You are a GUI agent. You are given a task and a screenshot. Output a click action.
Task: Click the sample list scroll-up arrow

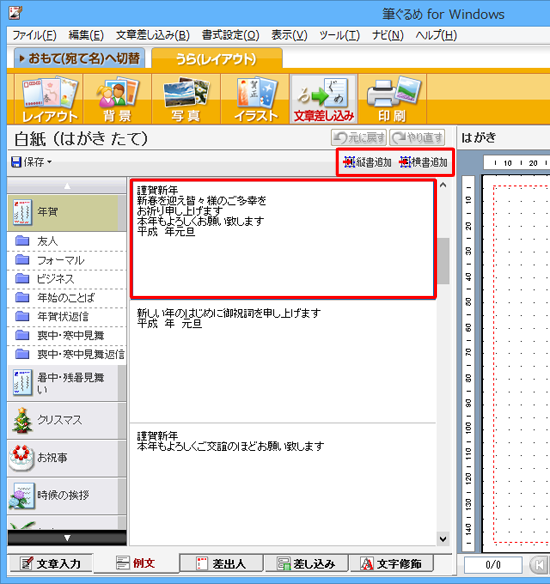click(x=443, y=185)
